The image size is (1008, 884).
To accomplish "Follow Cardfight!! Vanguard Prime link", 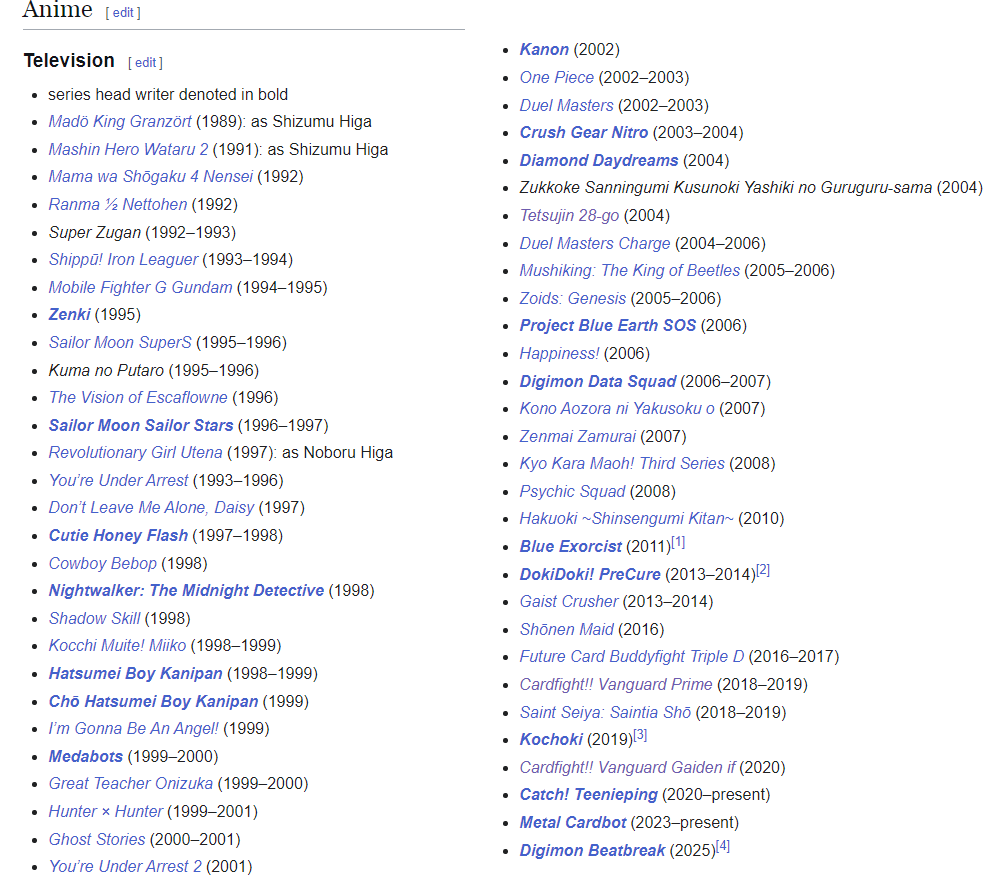I will [616, 685].
